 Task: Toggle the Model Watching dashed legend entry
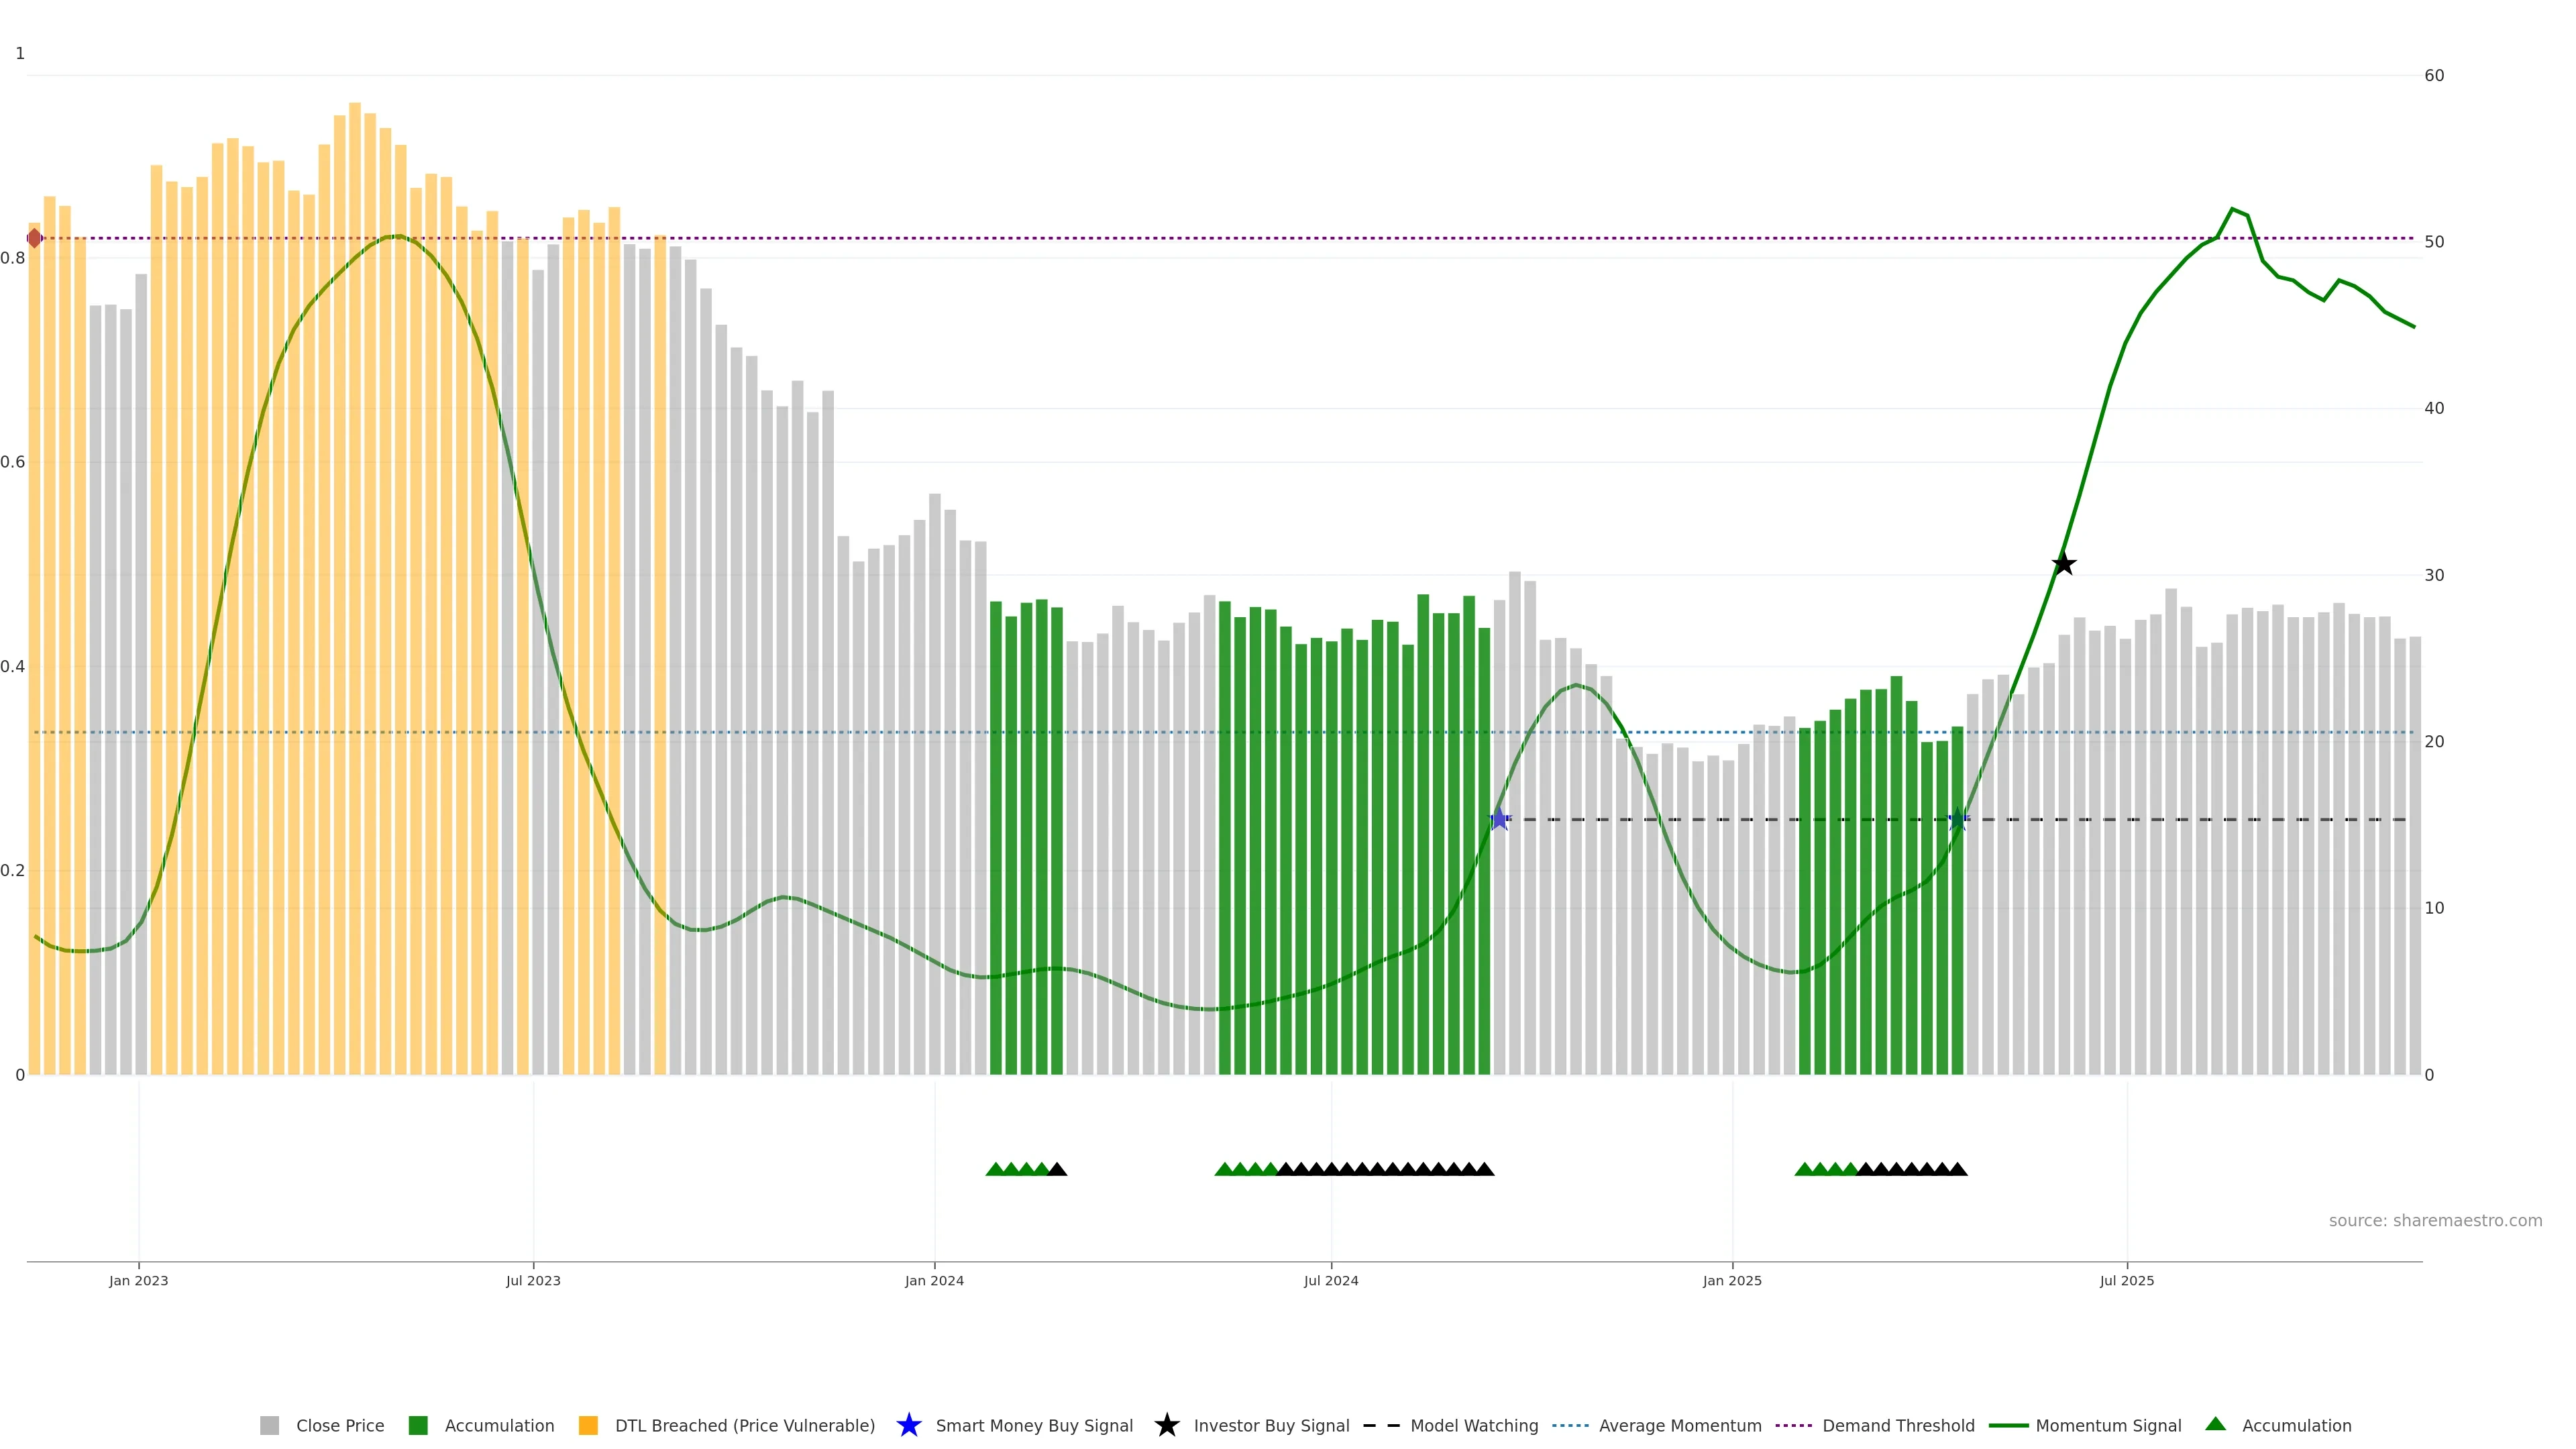[x=1381, y=1425]
